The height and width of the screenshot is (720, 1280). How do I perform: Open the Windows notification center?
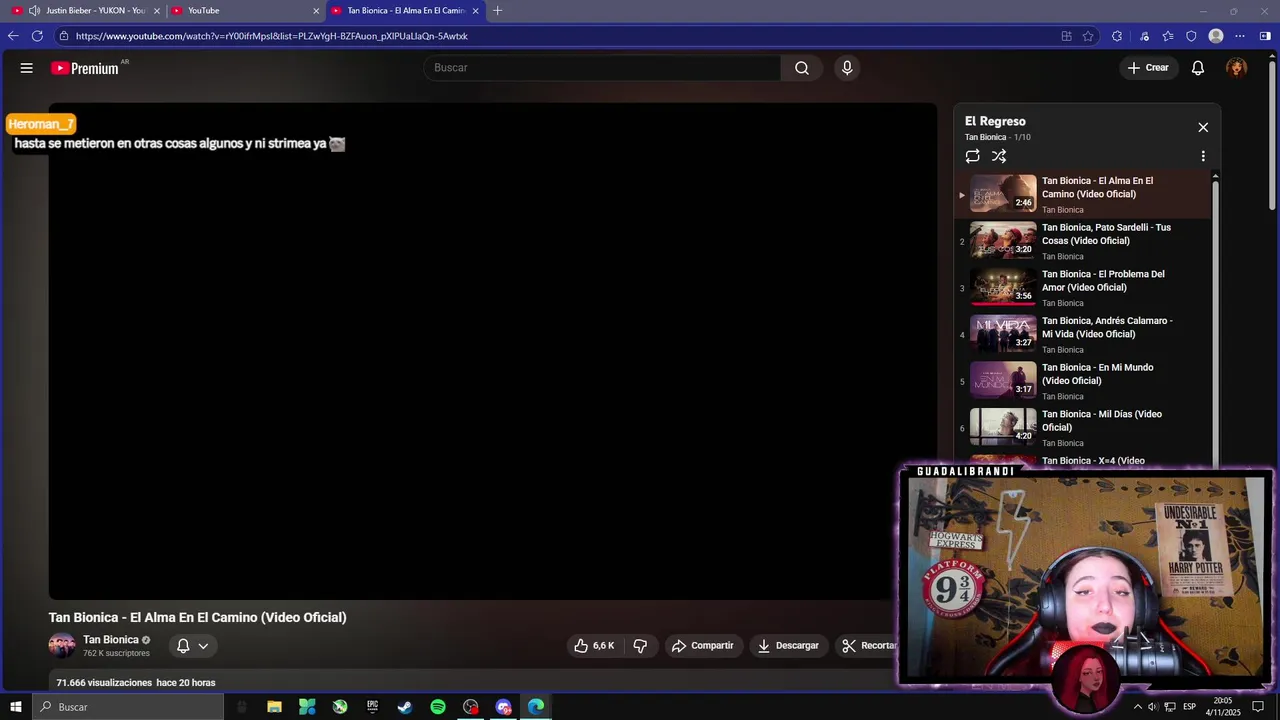coord(1258,707)
